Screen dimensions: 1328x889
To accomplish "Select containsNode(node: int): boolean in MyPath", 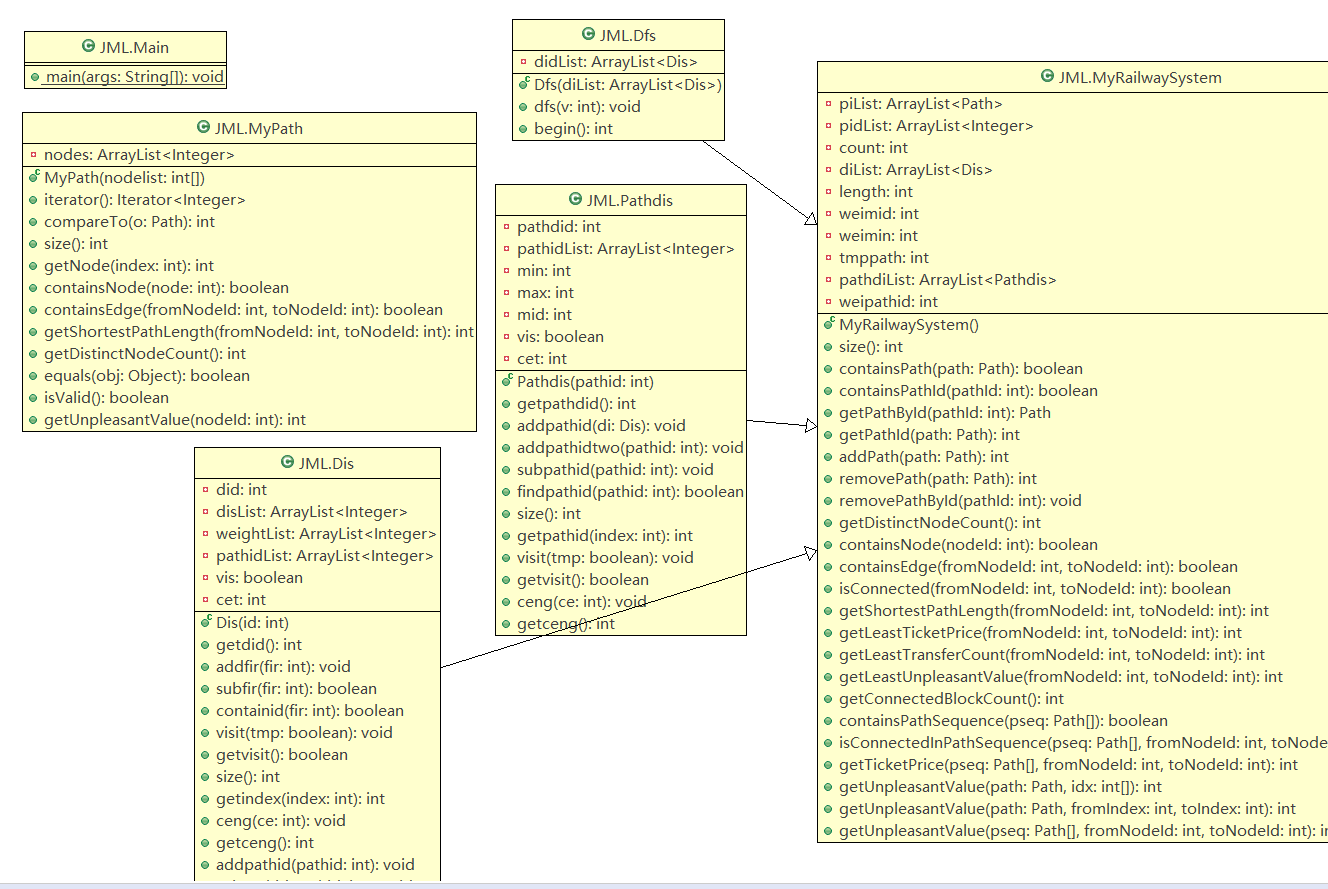I will pos(166,287).
